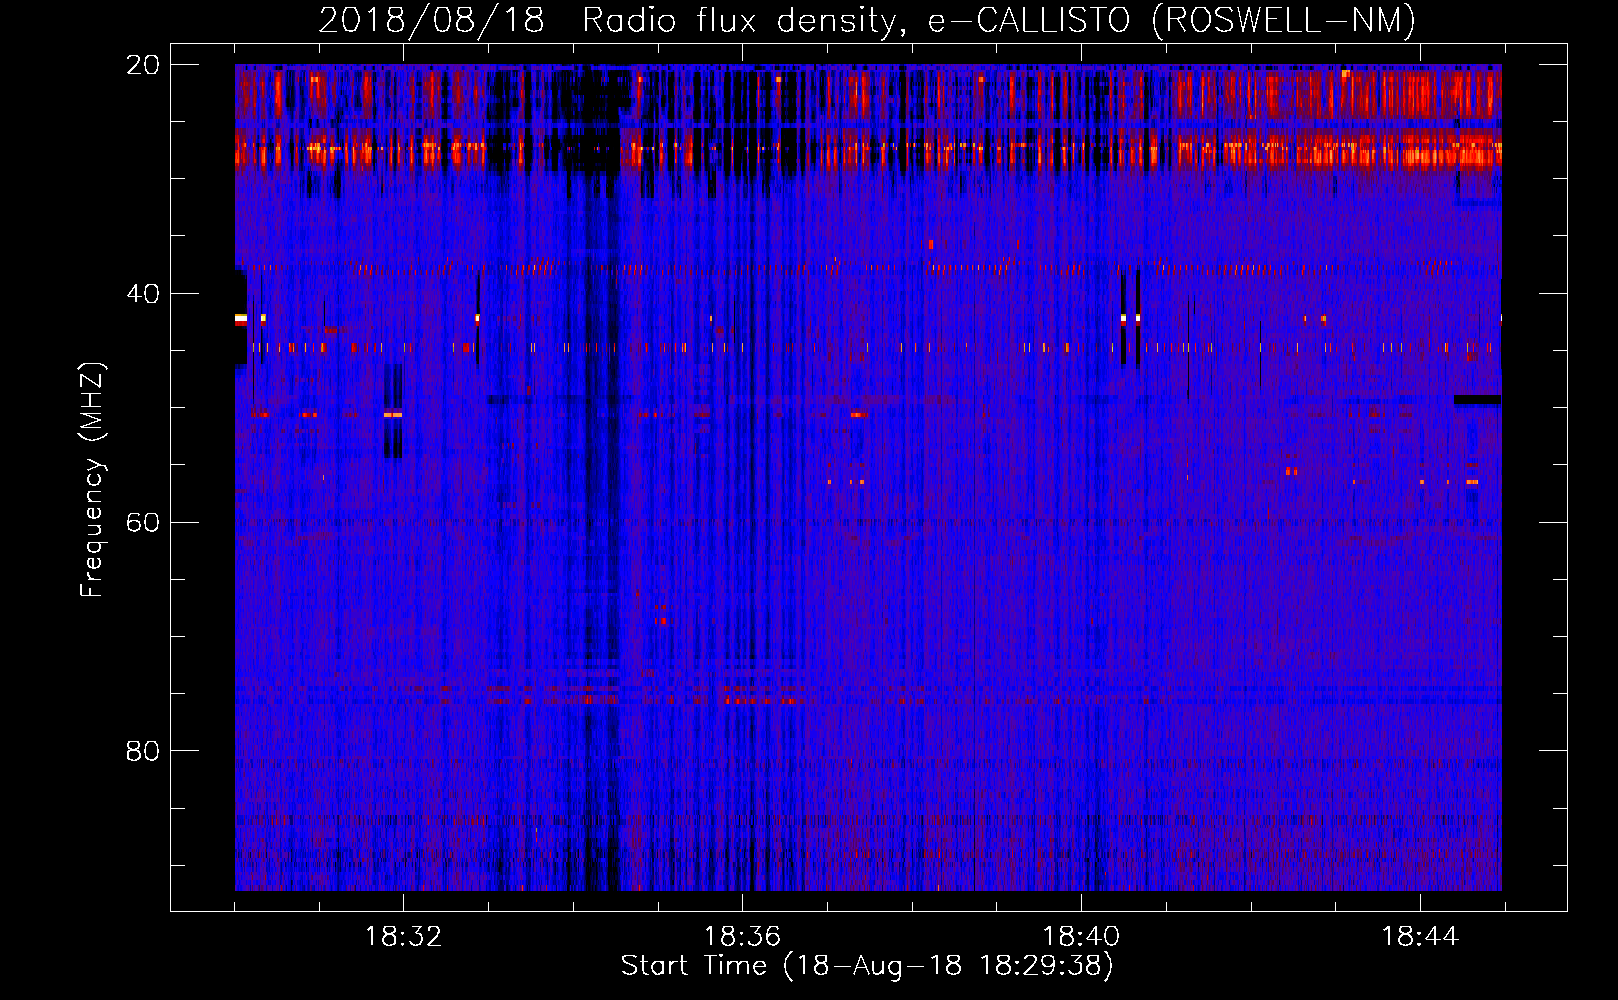Click the 80 frequency tick label

[x=143, y=751]
